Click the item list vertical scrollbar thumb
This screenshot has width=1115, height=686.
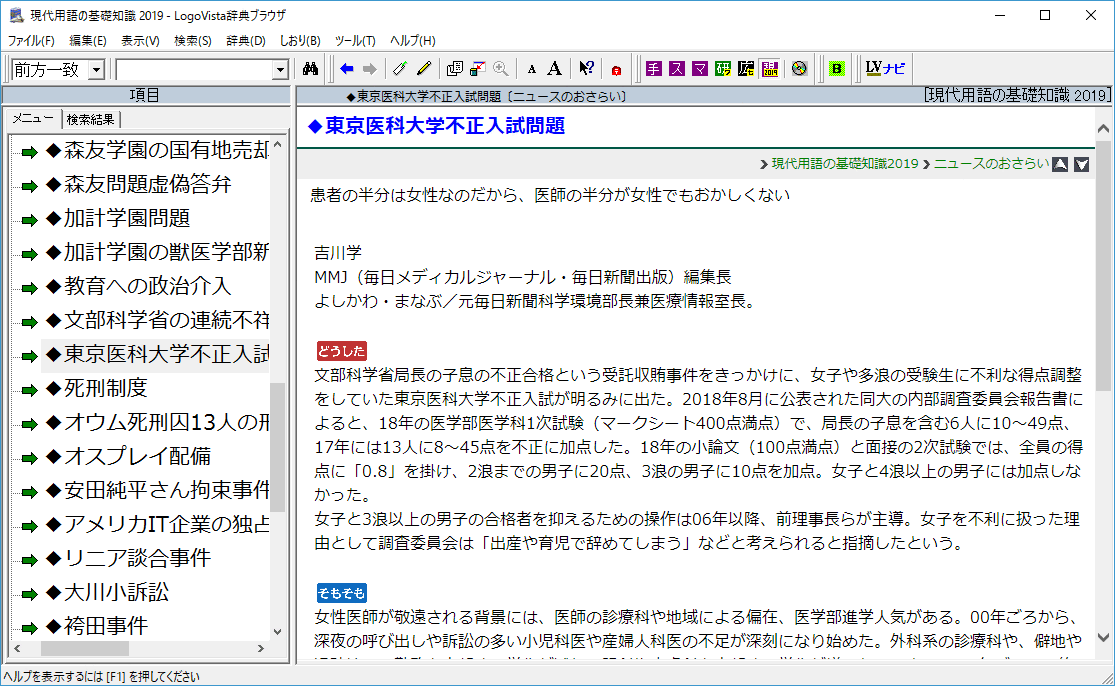(277, 447)
